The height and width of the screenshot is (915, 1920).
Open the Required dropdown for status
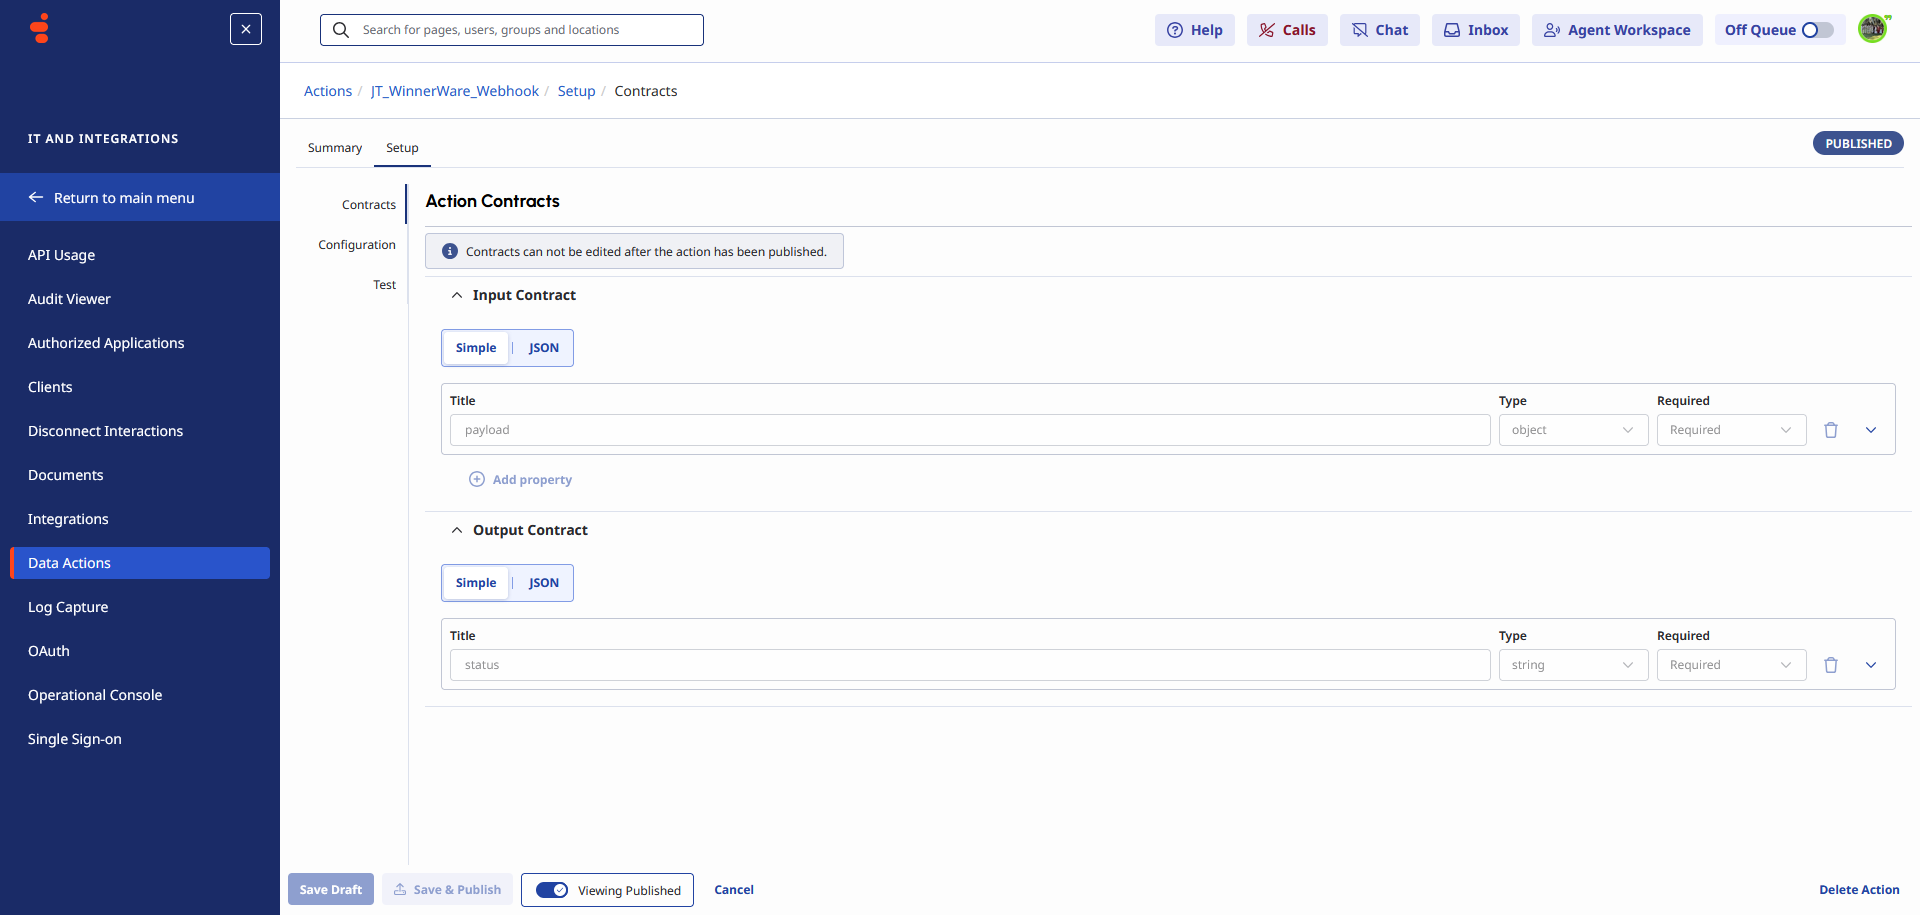coord(1731,664)
